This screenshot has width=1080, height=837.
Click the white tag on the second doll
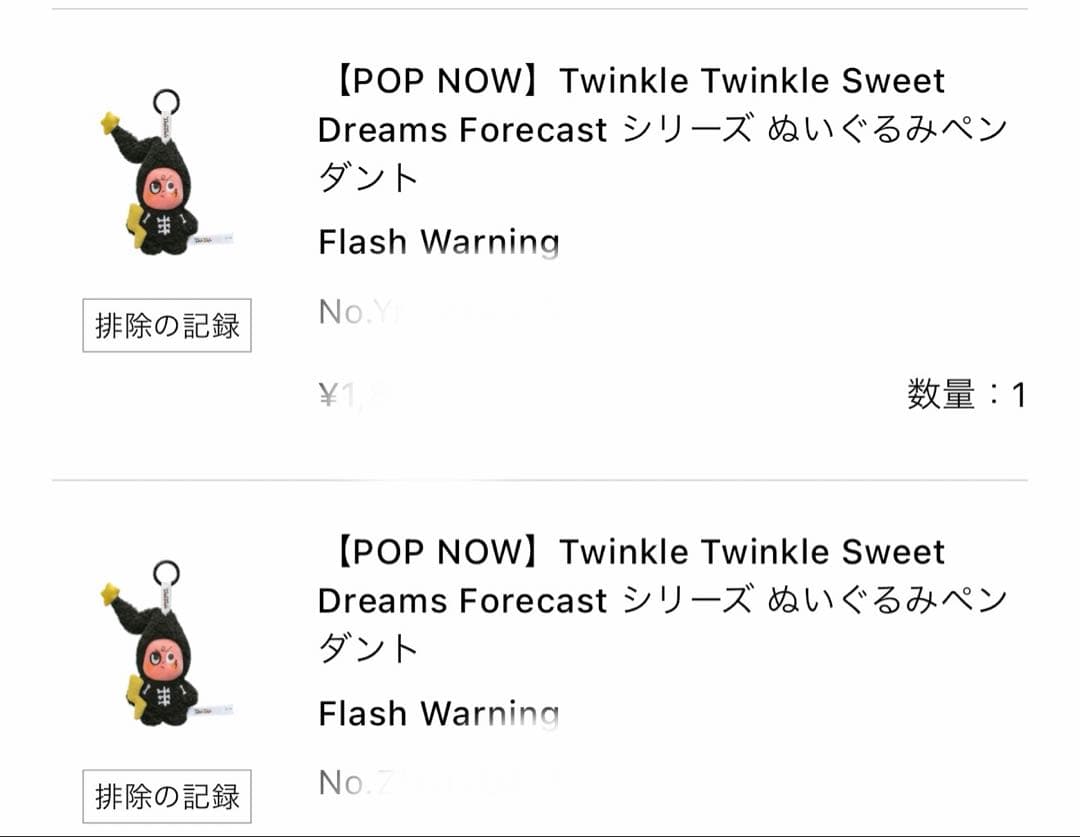(216, 710)
